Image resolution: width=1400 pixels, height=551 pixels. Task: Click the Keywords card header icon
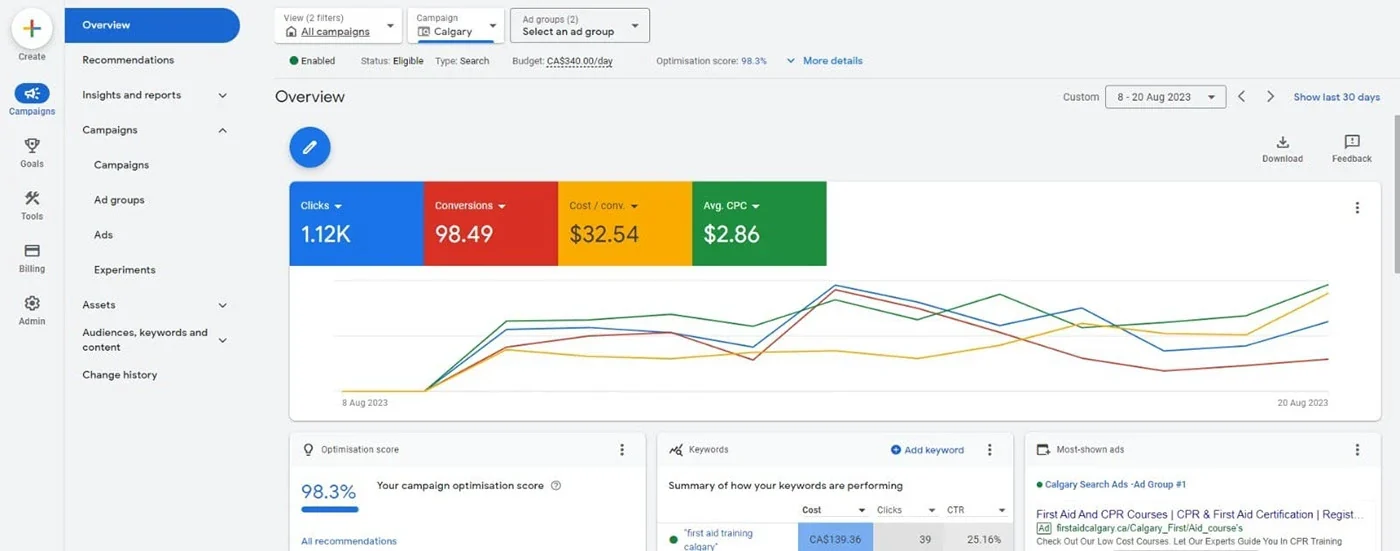coord(676,450)
